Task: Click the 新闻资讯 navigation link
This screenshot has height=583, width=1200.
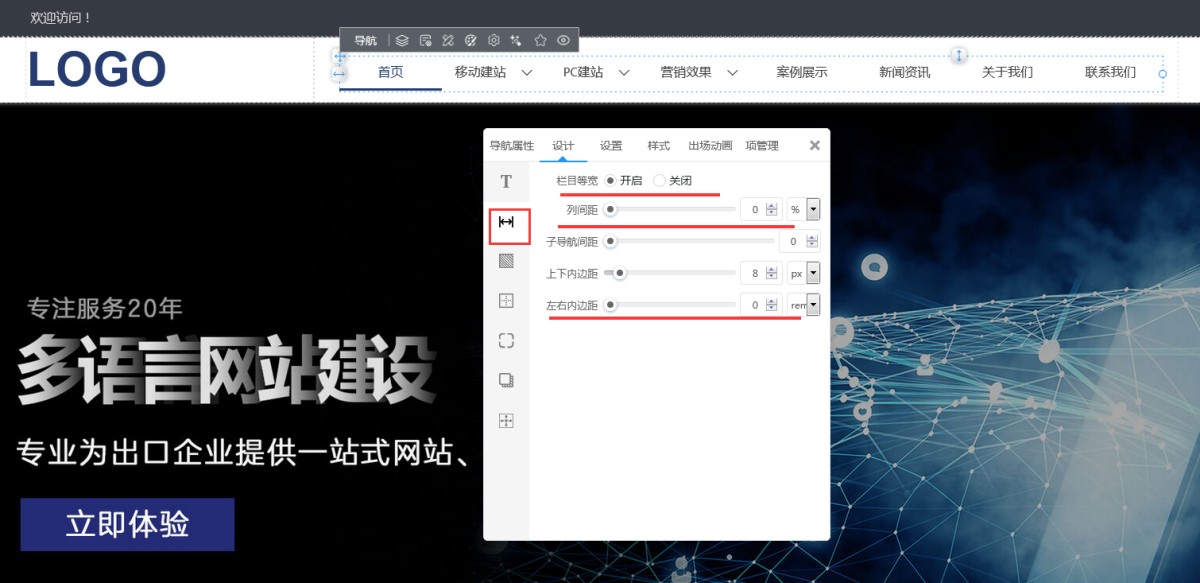Action: [x=904, y=72]
